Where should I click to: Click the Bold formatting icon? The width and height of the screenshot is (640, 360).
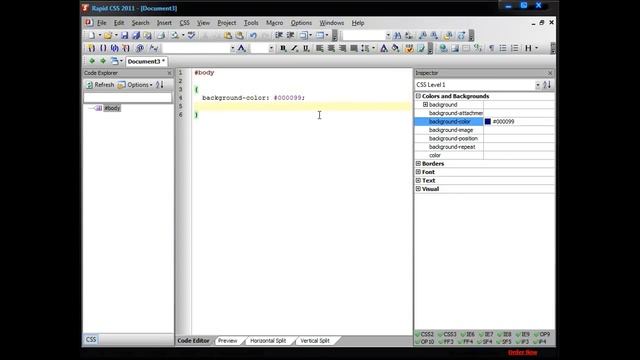point(283,48)
